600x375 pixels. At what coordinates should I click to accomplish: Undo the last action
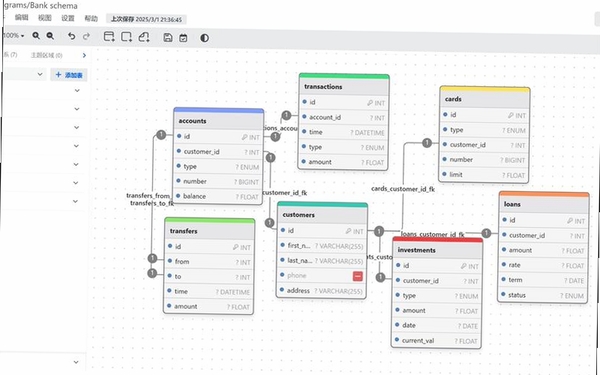pyautogui.click(x=71, y=36)
